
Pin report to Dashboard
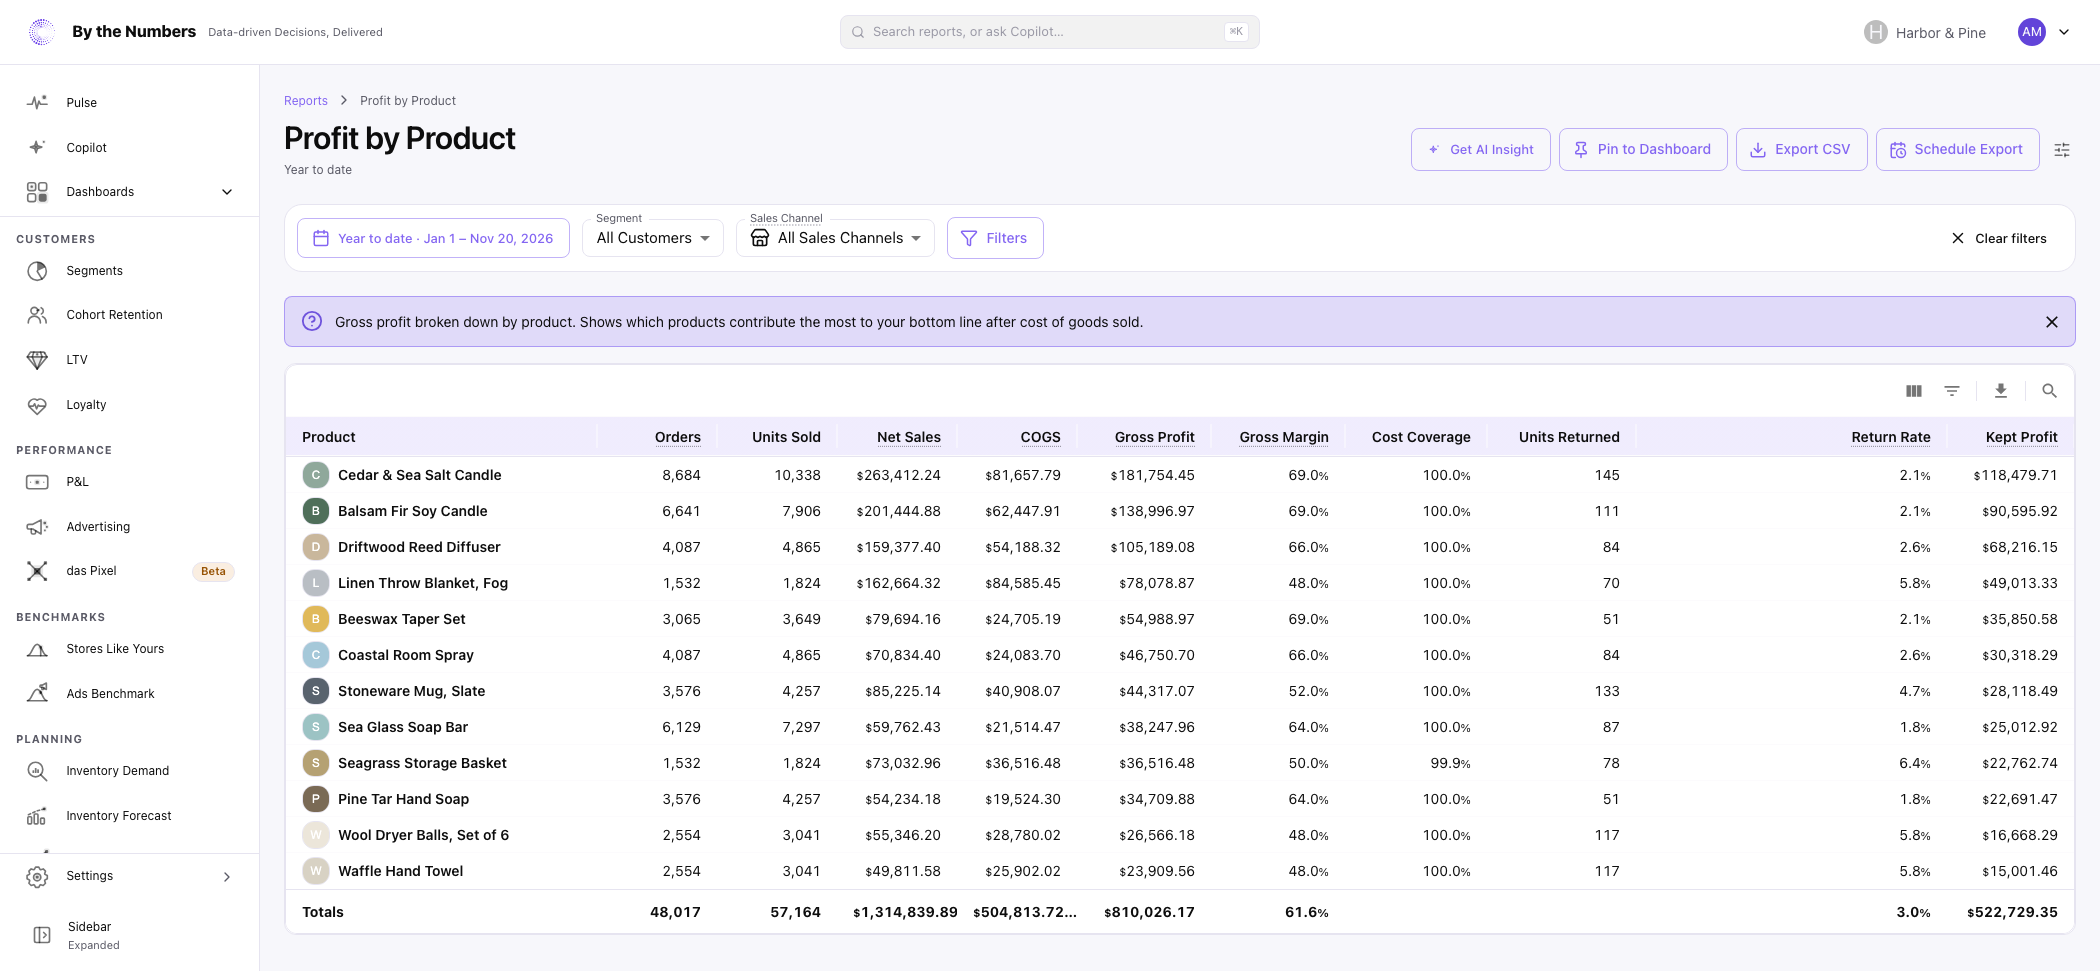1643,149
